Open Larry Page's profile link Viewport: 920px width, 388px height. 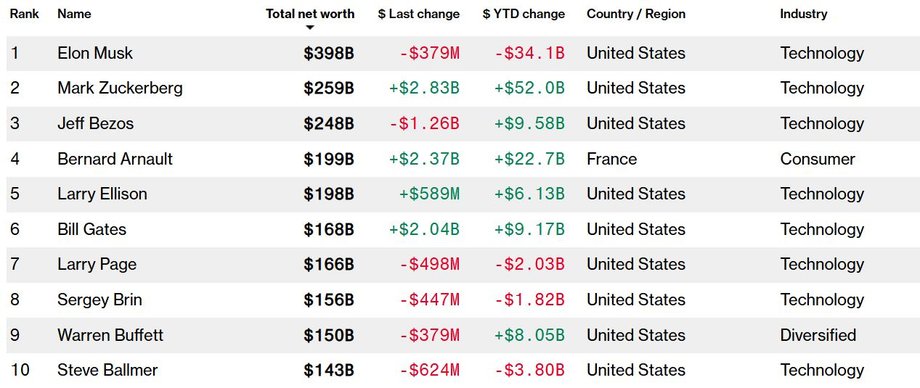click(x=97, y=265)
